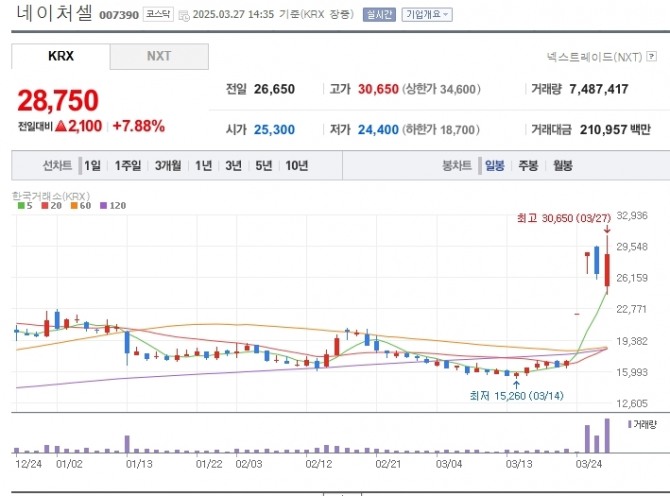The image size is (670, 496).
Task: Click the 거래량 volume legend label
Action: point(645,425)
